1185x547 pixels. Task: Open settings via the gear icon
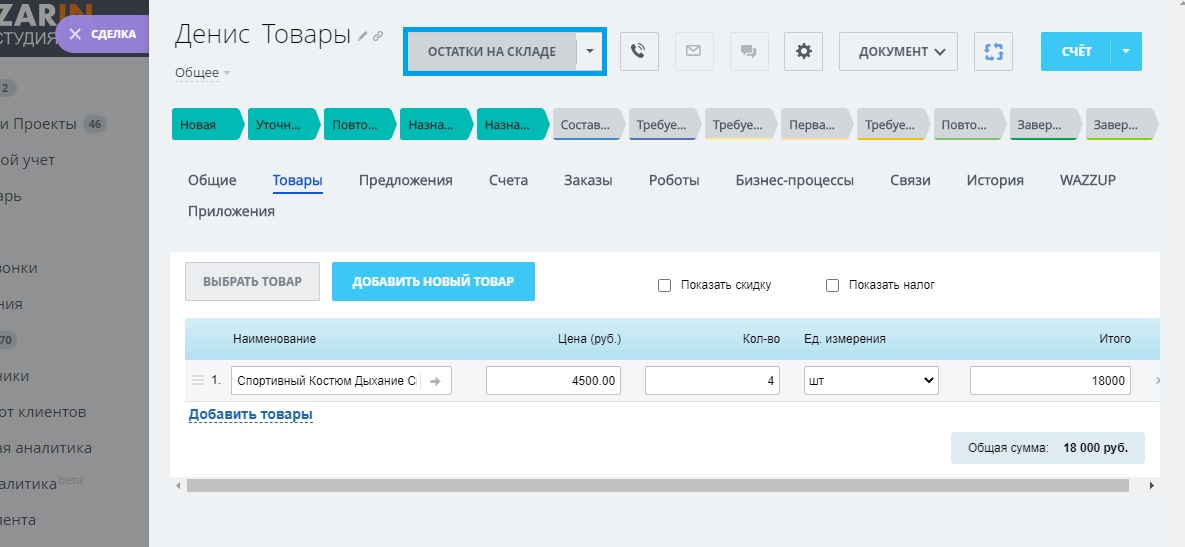pyautogui.click(x=803, y=51)
